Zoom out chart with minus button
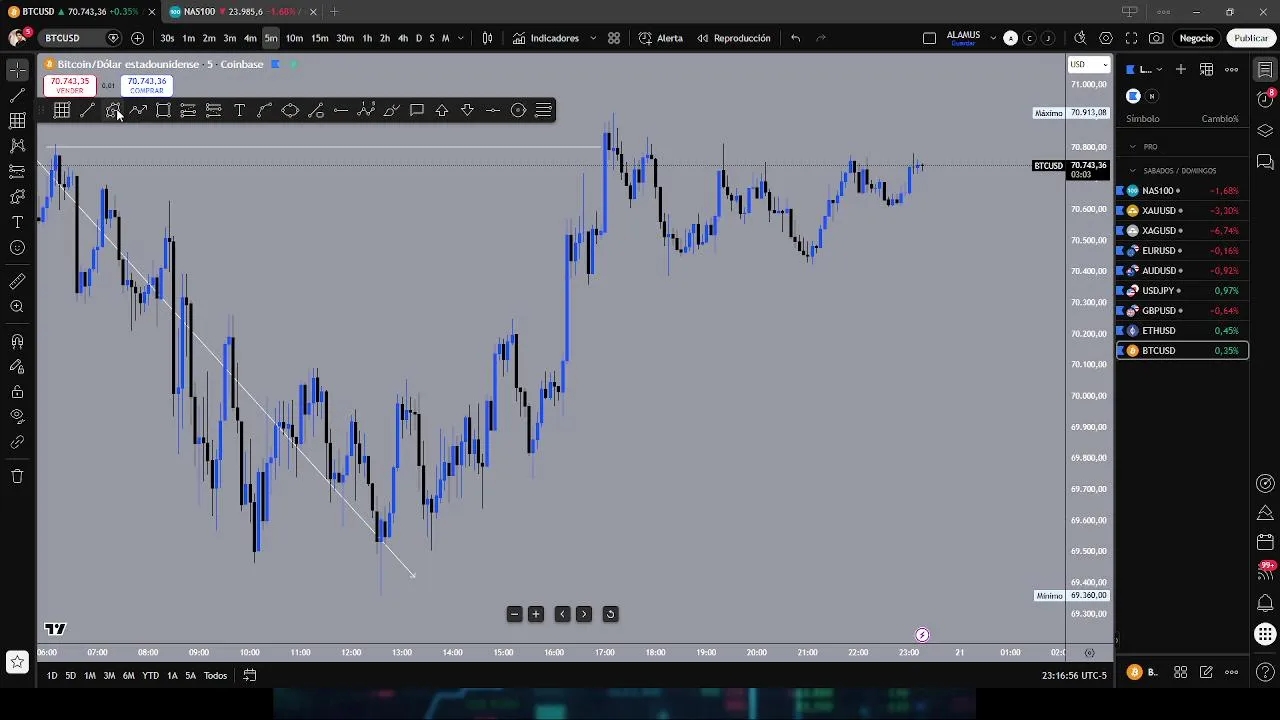The height and width of the screenshot is (720, 1280). click(514, 614)
